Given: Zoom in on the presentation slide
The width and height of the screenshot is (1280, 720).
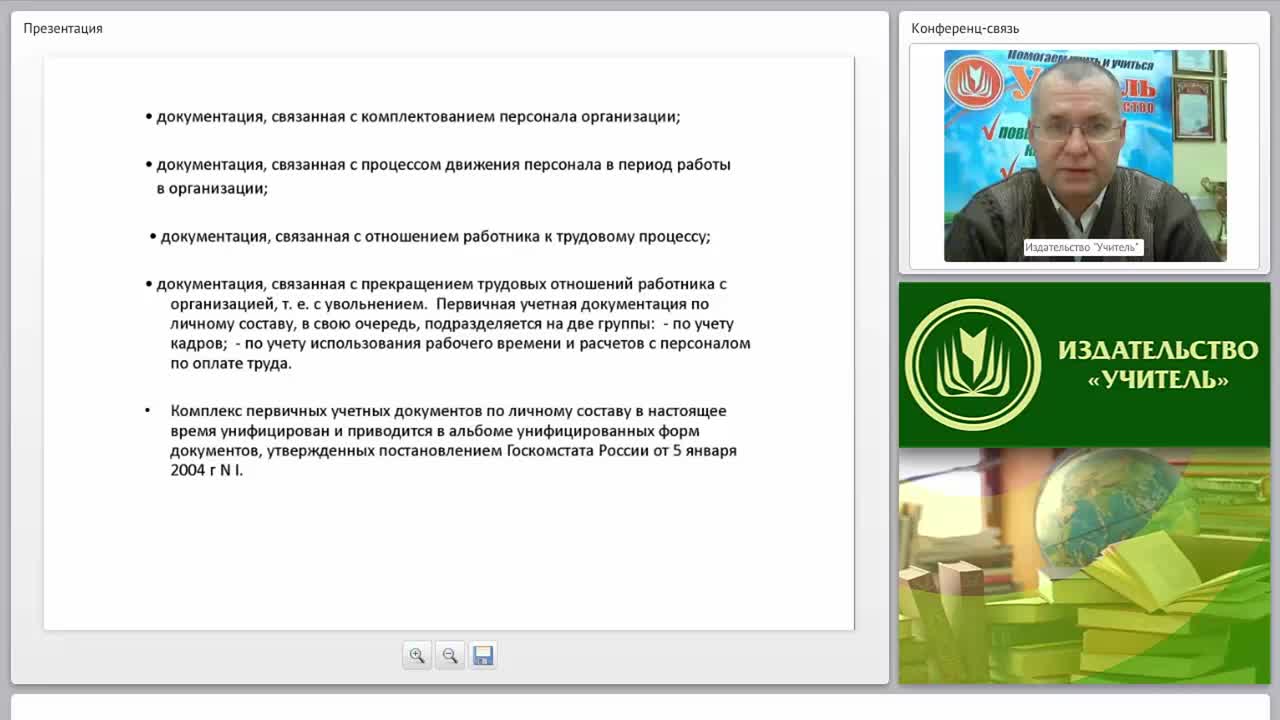Looking at the screenshot, I should coord(417,656).
